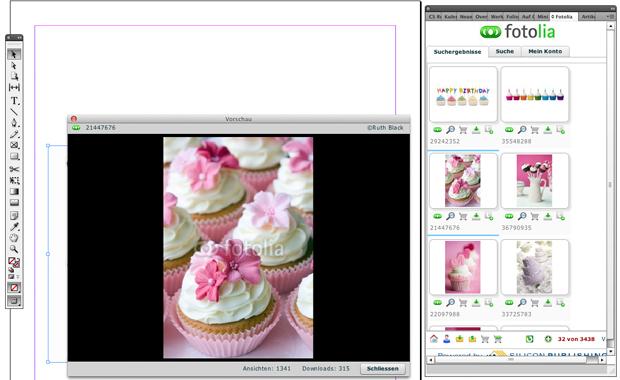Click the green refresh icon in footer

[529, 339]
